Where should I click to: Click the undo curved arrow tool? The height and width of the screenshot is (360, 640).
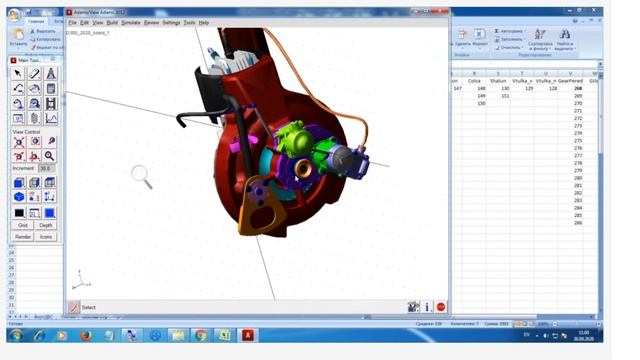click(18, 89)
